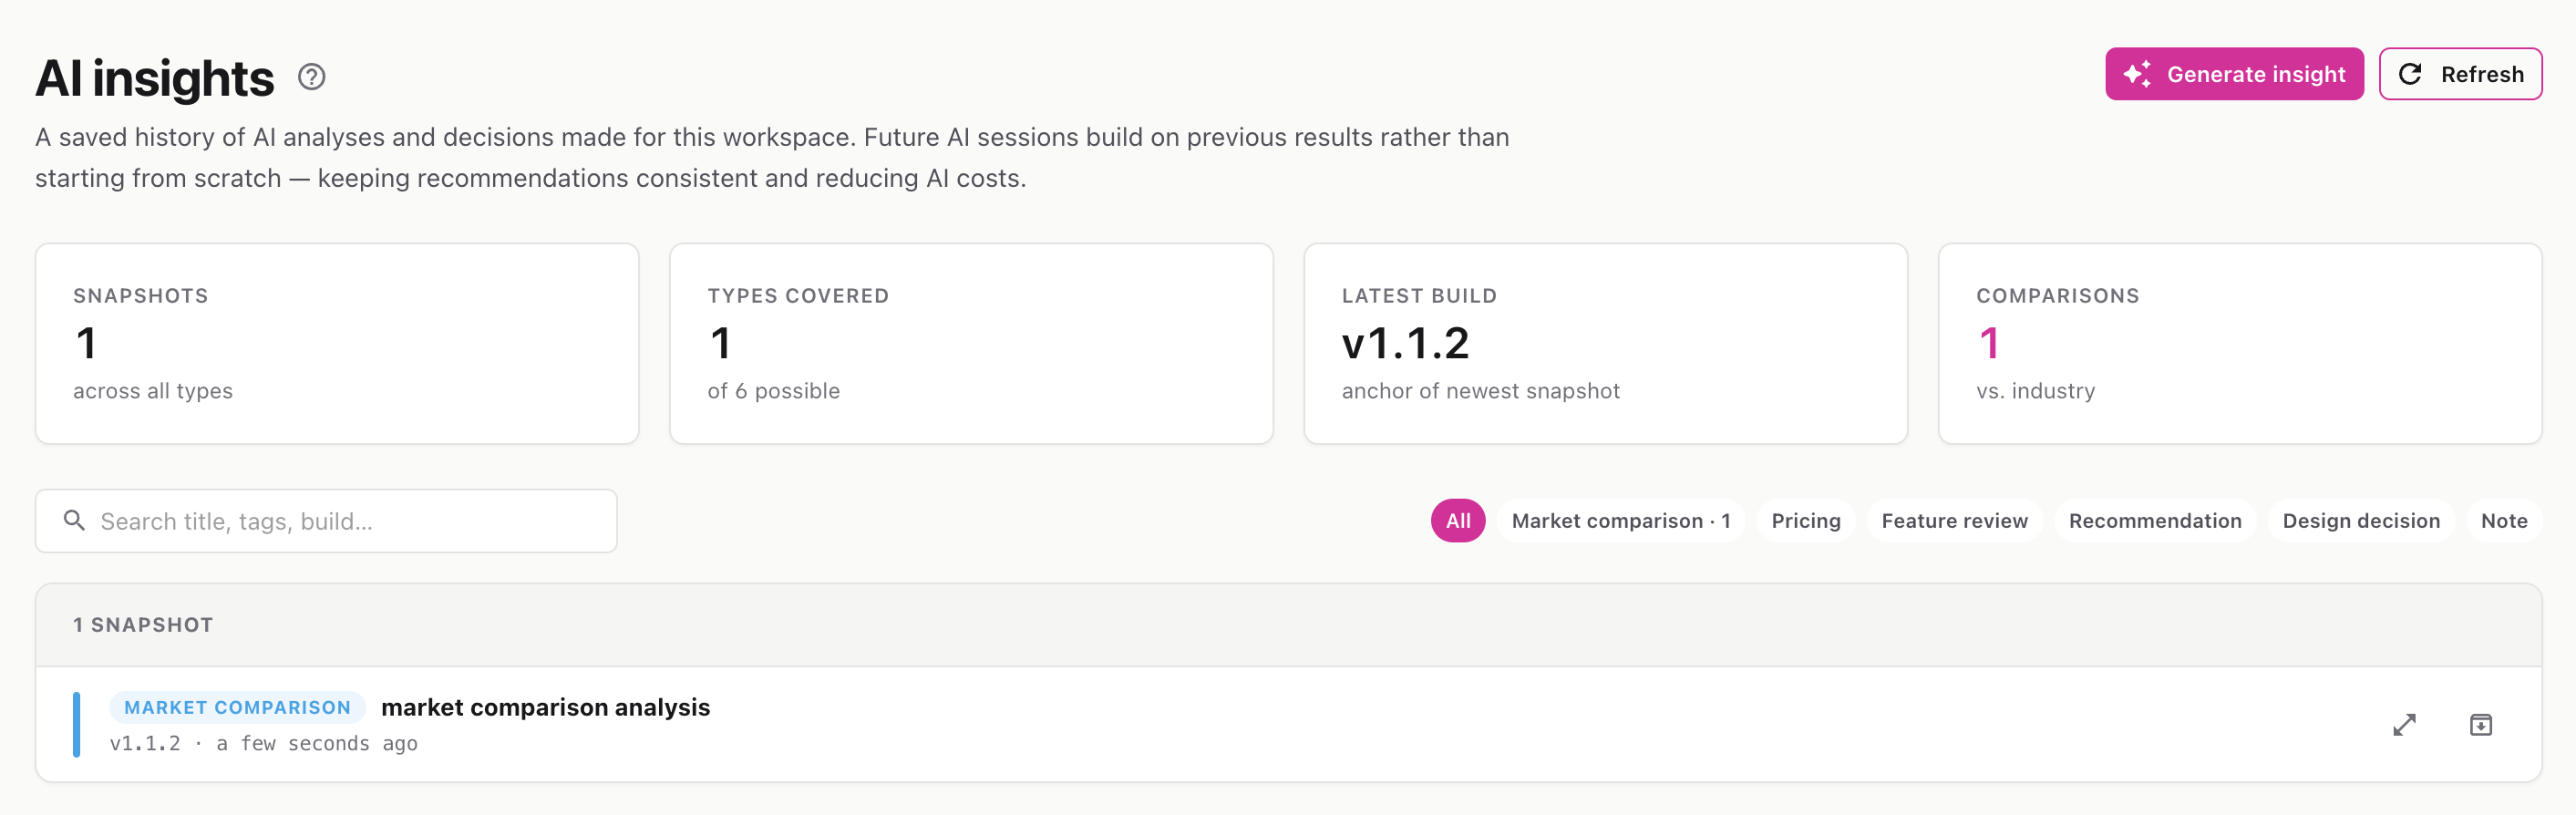The height and width of the screenshot is (815, 2576).
Task: Select the Design decision filter
Action: 2361,521
